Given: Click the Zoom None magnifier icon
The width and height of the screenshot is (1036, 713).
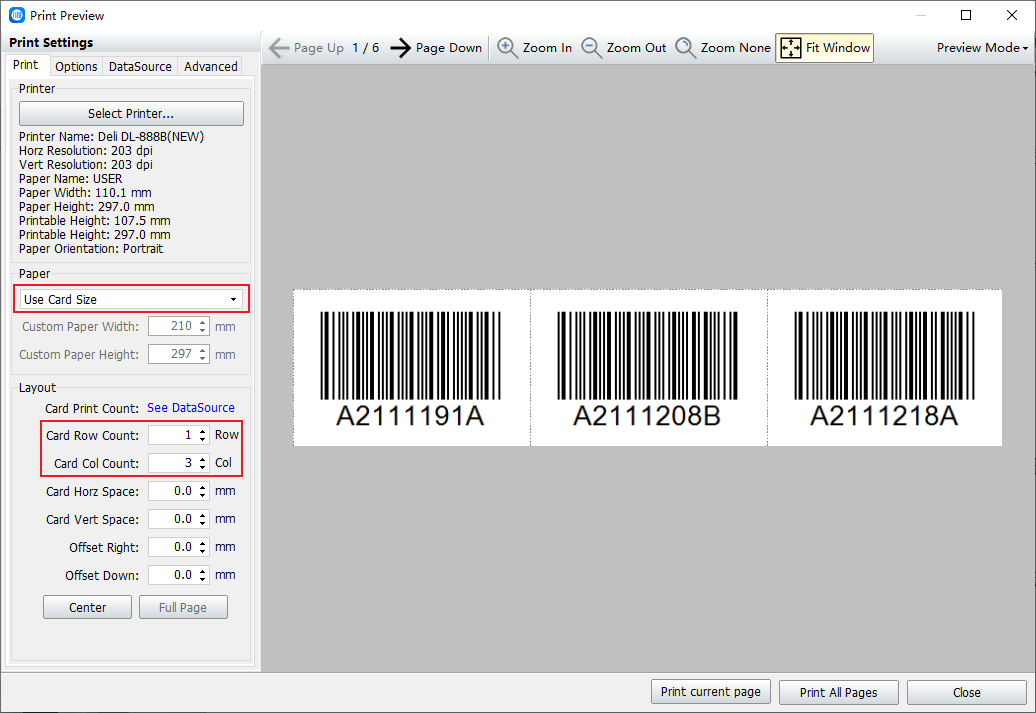Looking at the screenshot, I should [685, 48].
